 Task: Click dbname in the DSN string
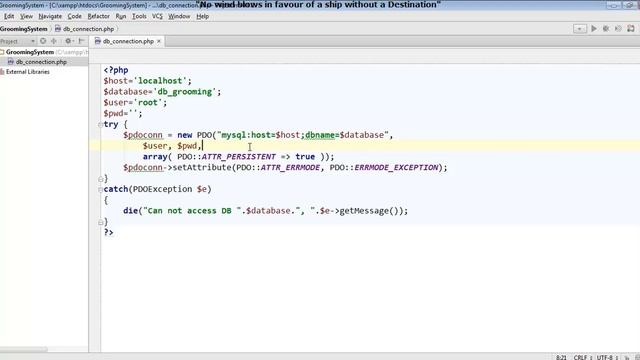pyautogui.click(x=320, y=135)
